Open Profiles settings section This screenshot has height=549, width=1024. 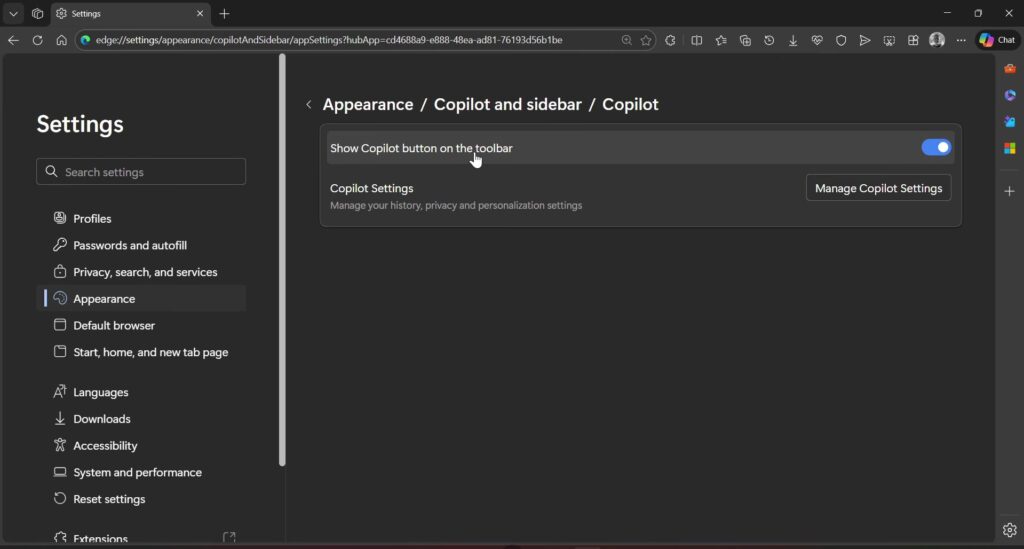point(142,219)
